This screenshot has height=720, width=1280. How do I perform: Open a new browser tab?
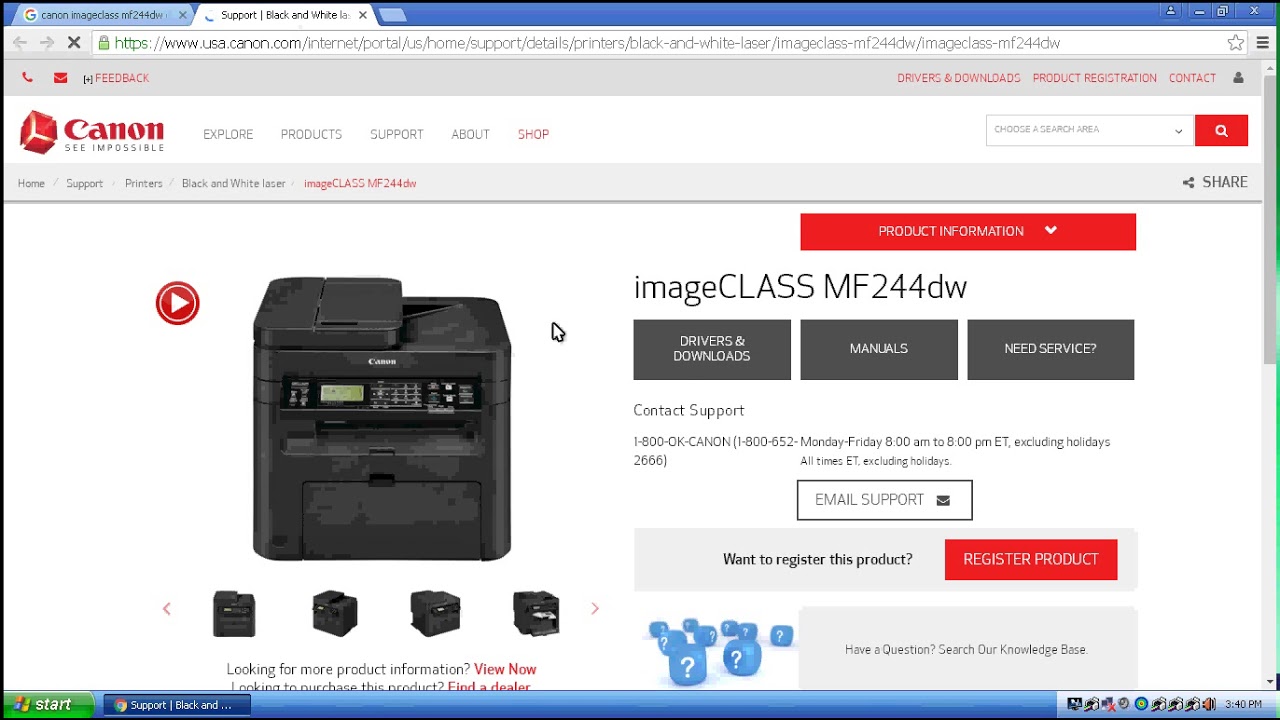point(393,15)
